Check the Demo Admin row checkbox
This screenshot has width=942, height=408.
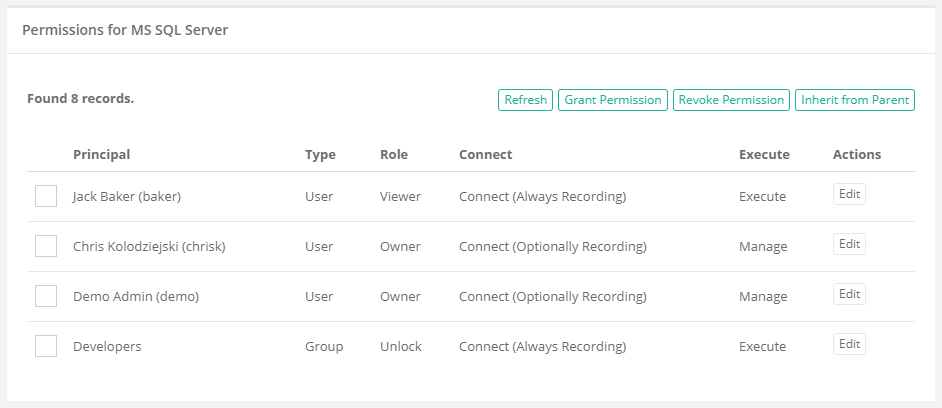coord(46,296)
